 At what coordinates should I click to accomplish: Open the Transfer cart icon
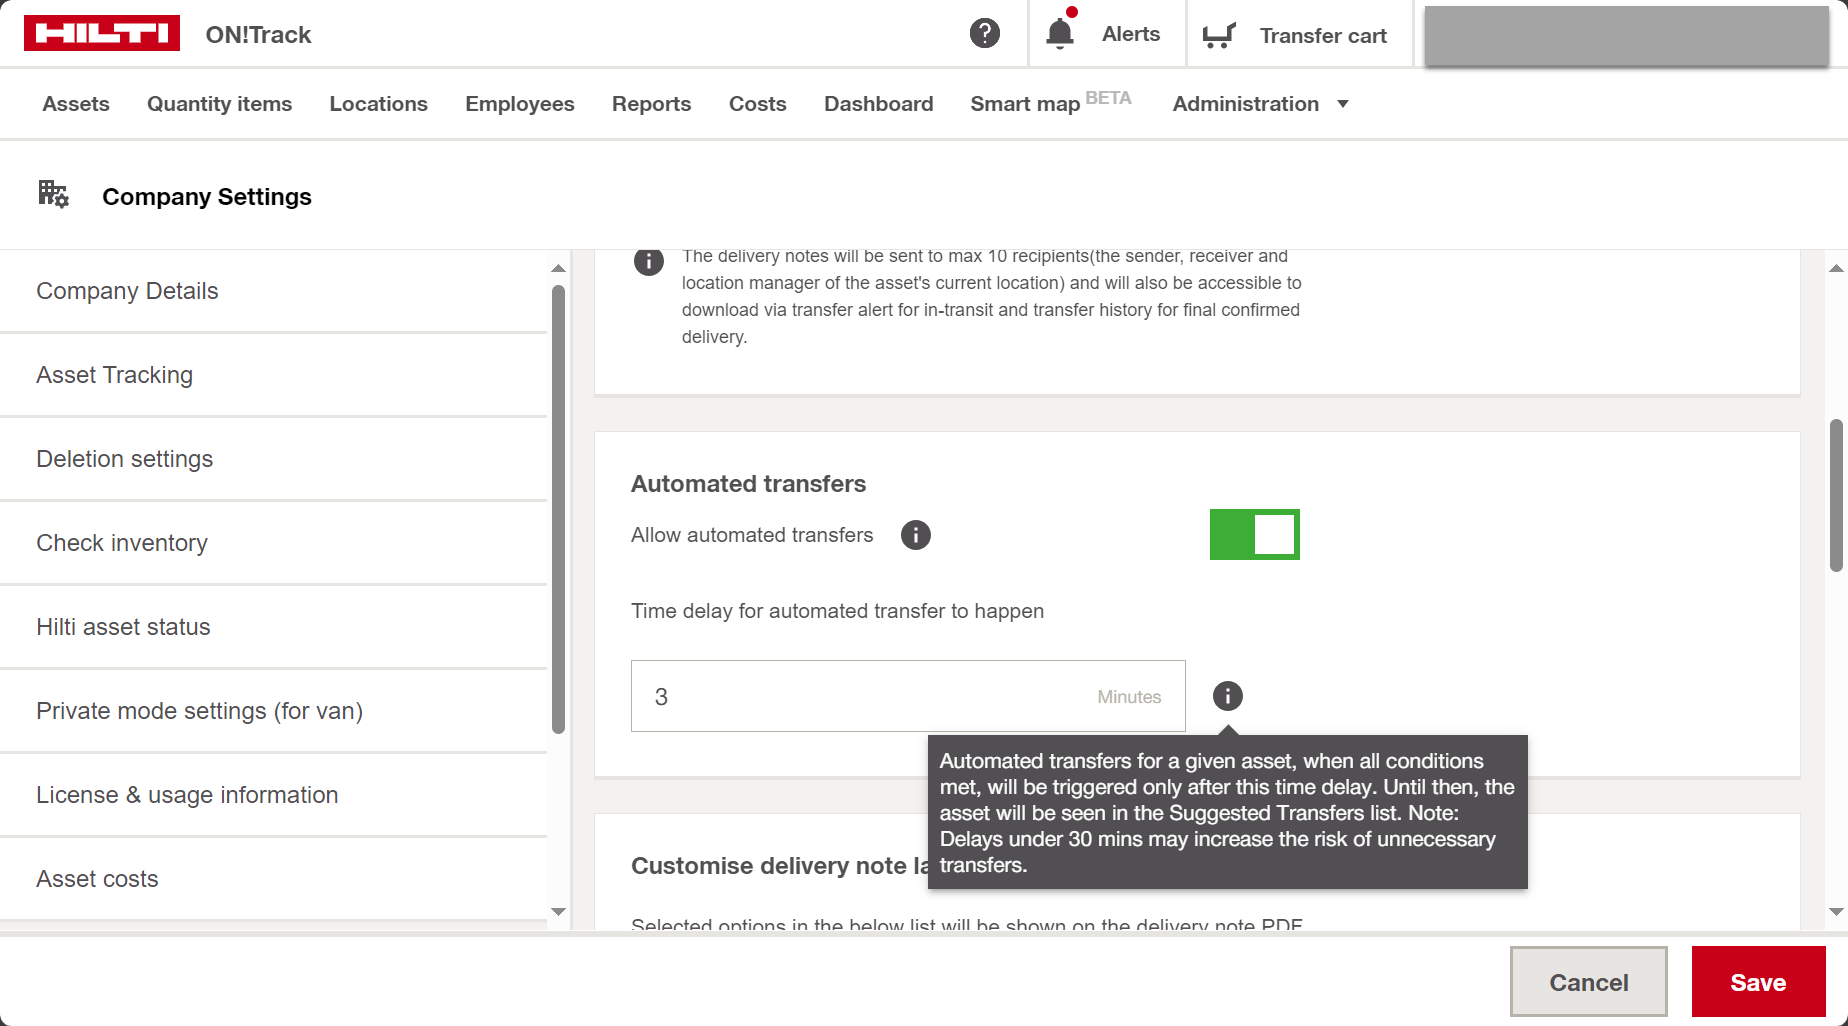tap(1218, 35)
